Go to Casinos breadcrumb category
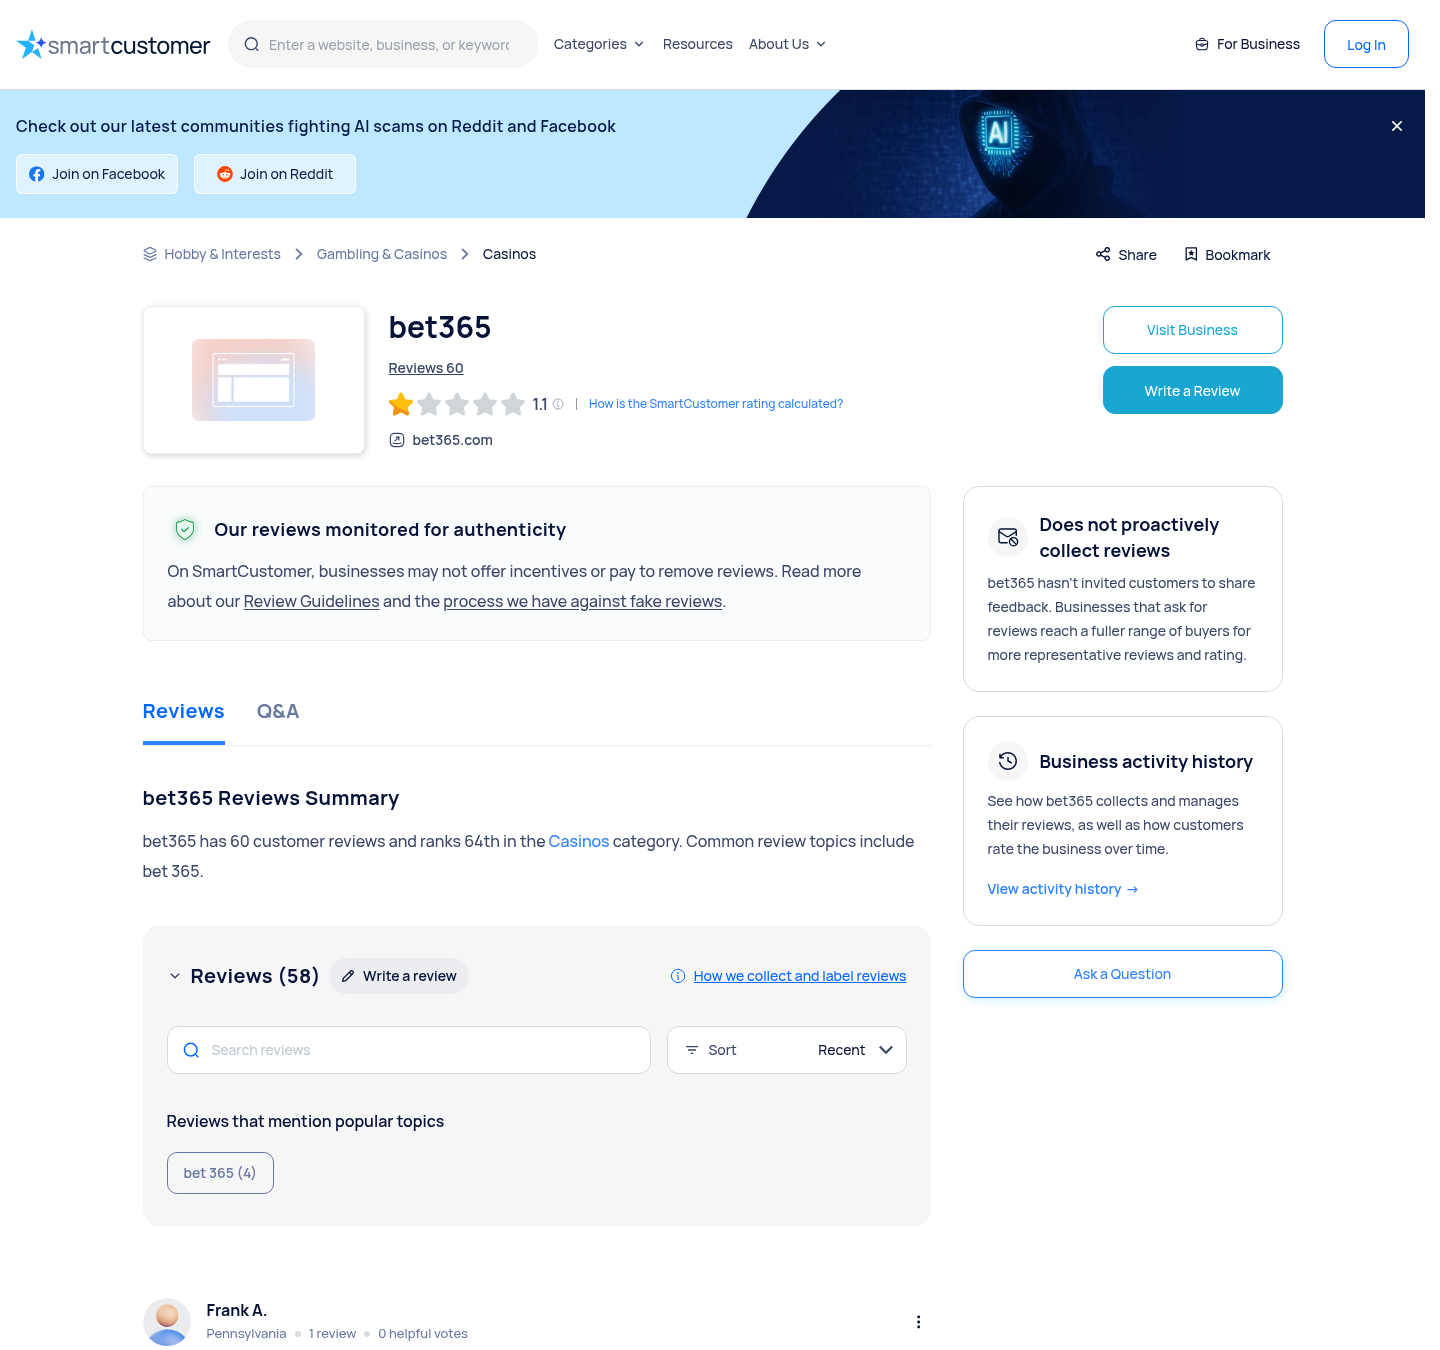1440x1350 pixels. [509, 254]
